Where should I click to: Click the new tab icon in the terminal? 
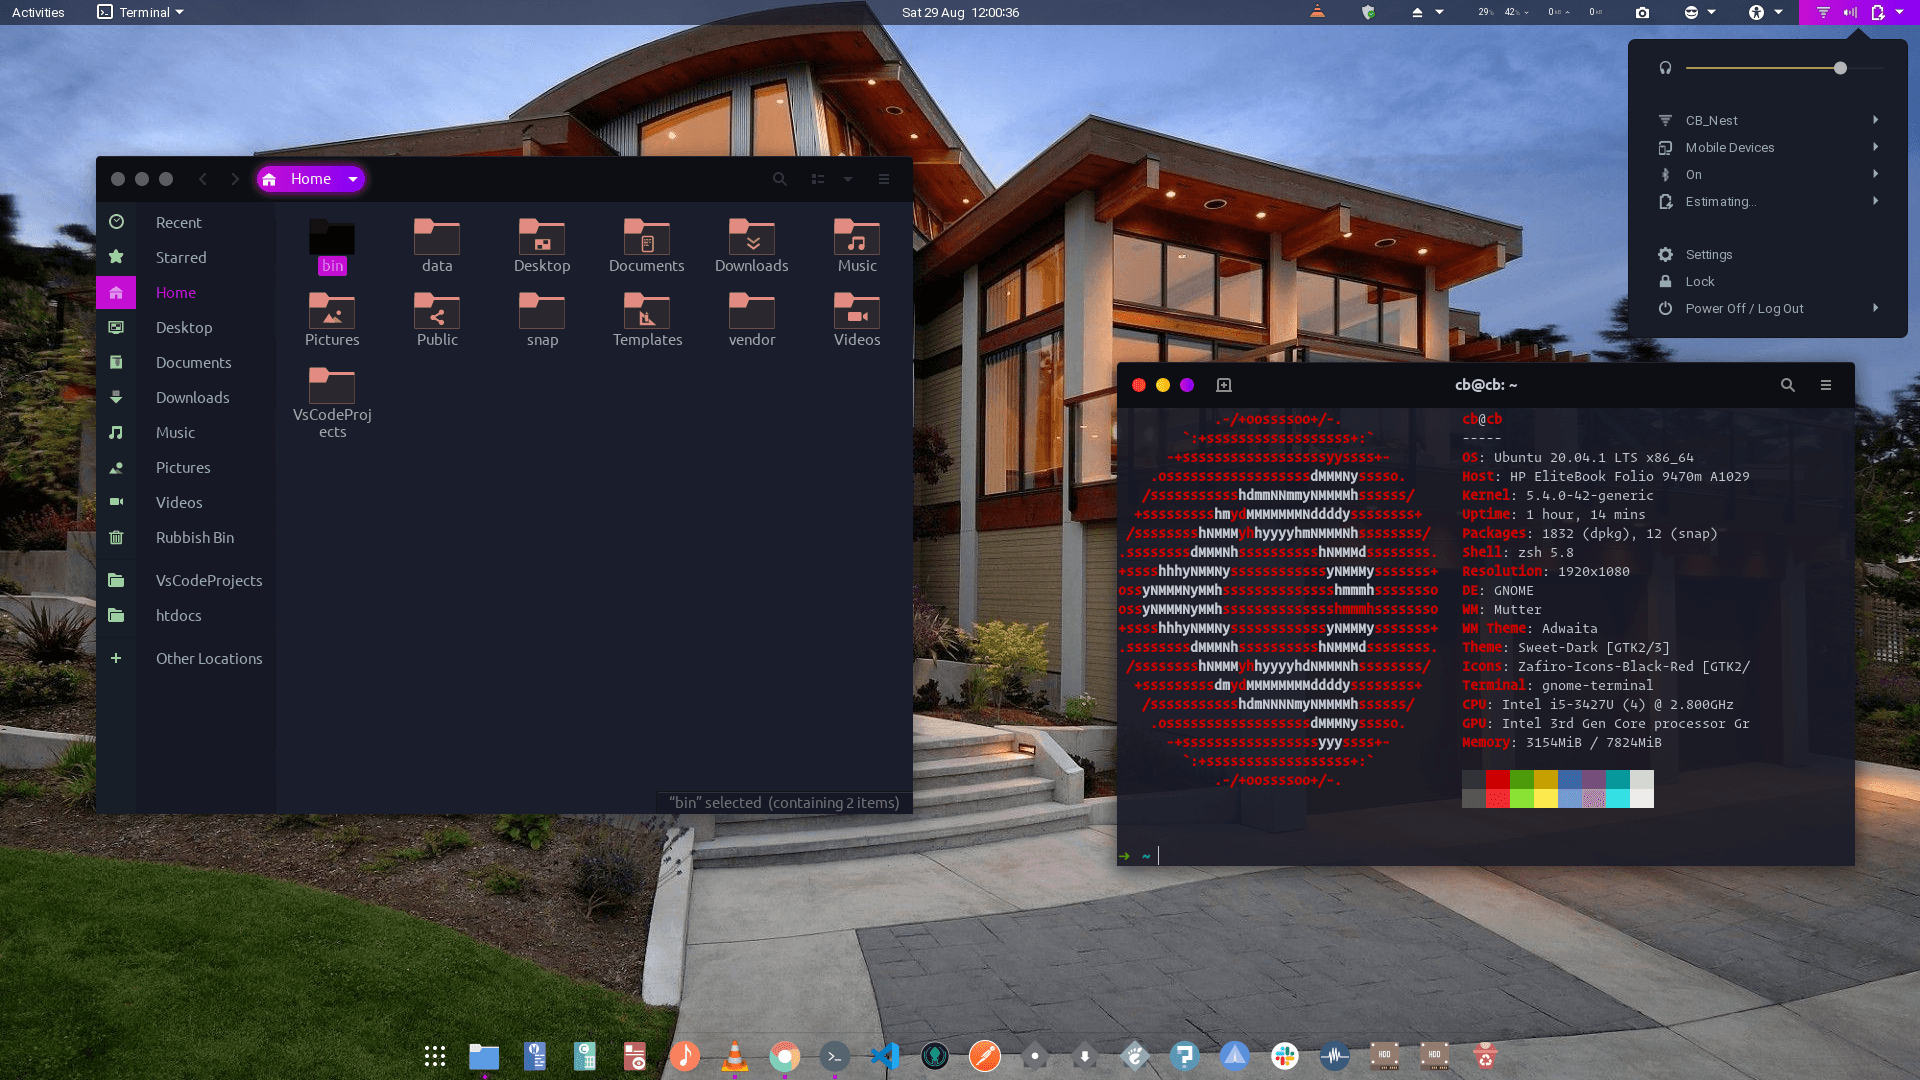coord(1223,385)
